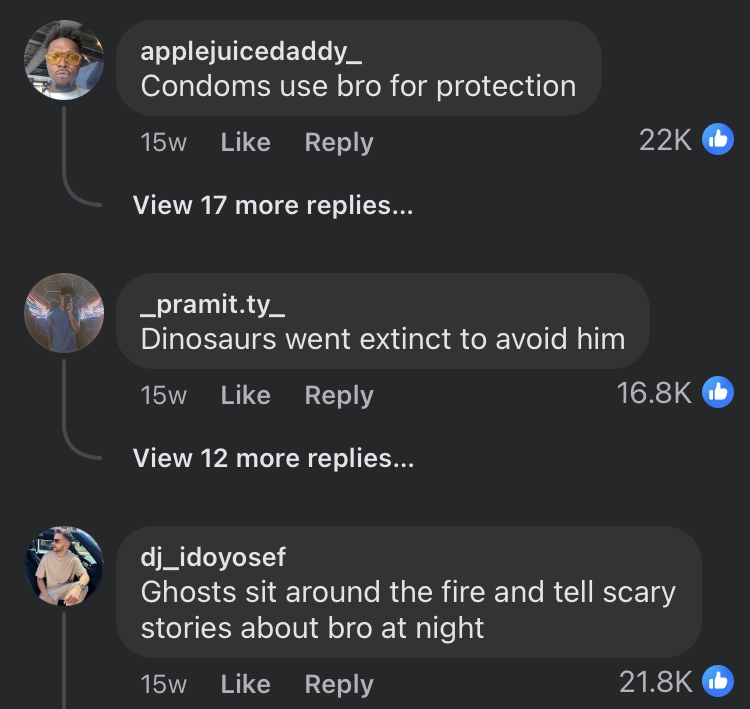View the 22K reactions count

665,141
